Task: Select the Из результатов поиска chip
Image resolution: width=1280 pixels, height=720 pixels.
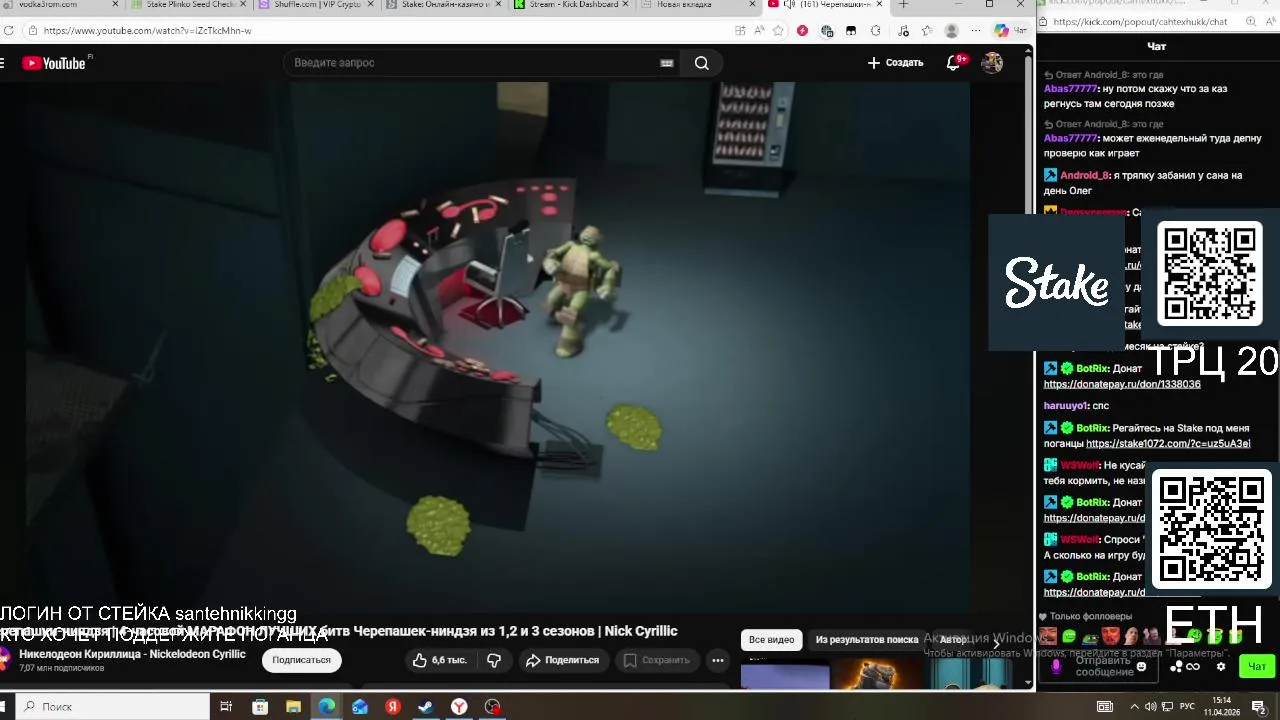Action: pyautogui.click(x=866, y=640)
